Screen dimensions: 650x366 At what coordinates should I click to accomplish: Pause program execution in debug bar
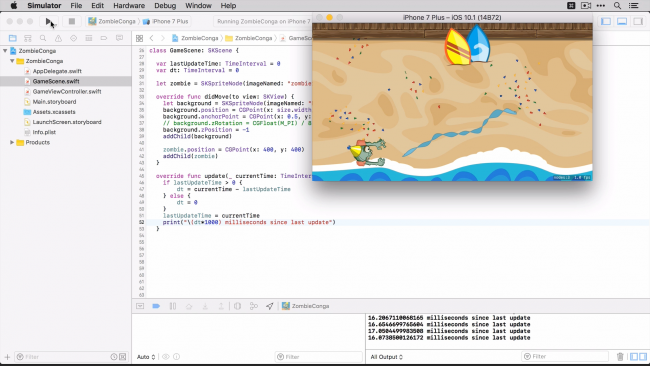click(173, 306)
